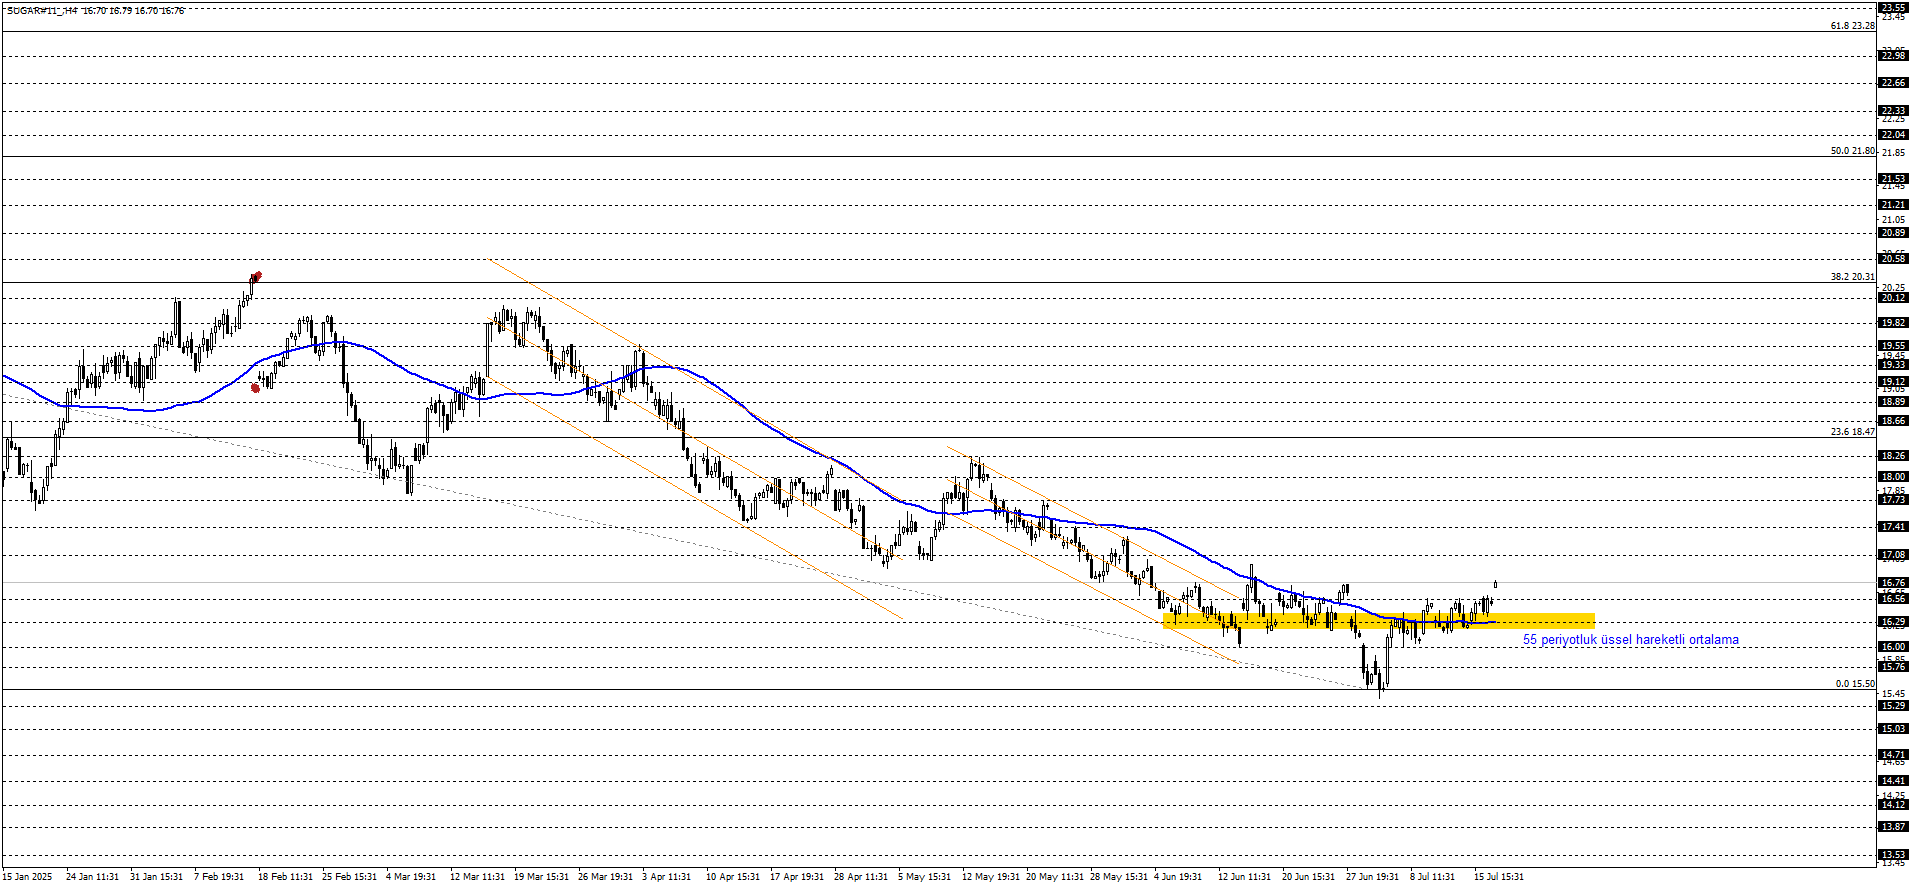
Task: Click the "38.2 20.31" Fibonacci level label
Action: [1852, 277]
